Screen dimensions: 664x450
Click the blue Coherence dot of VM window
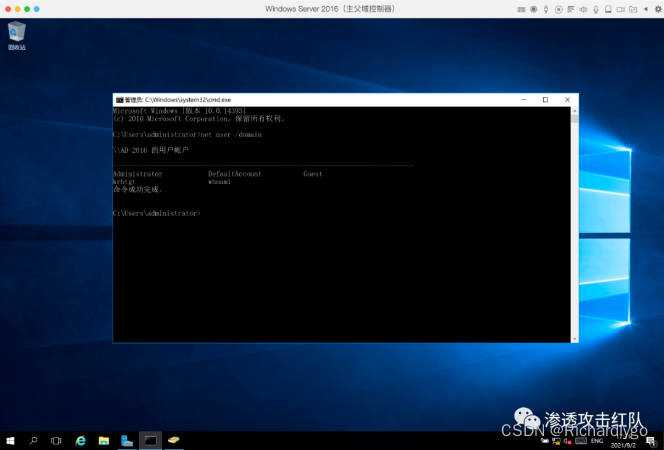pyautogui.click(x=37, y=9)
